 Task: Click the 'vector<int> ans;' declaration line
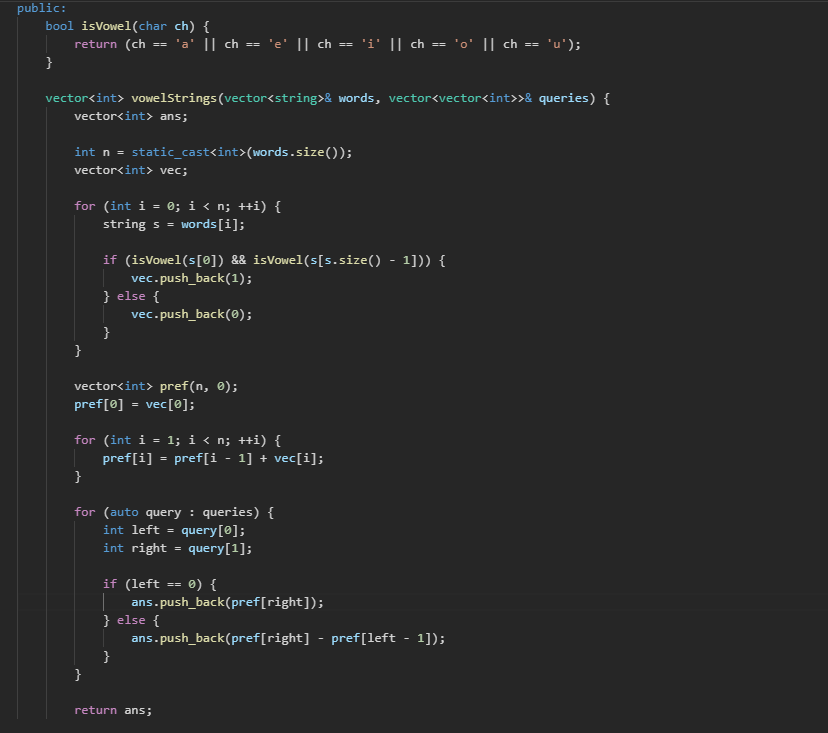click(x=131, y=116)
